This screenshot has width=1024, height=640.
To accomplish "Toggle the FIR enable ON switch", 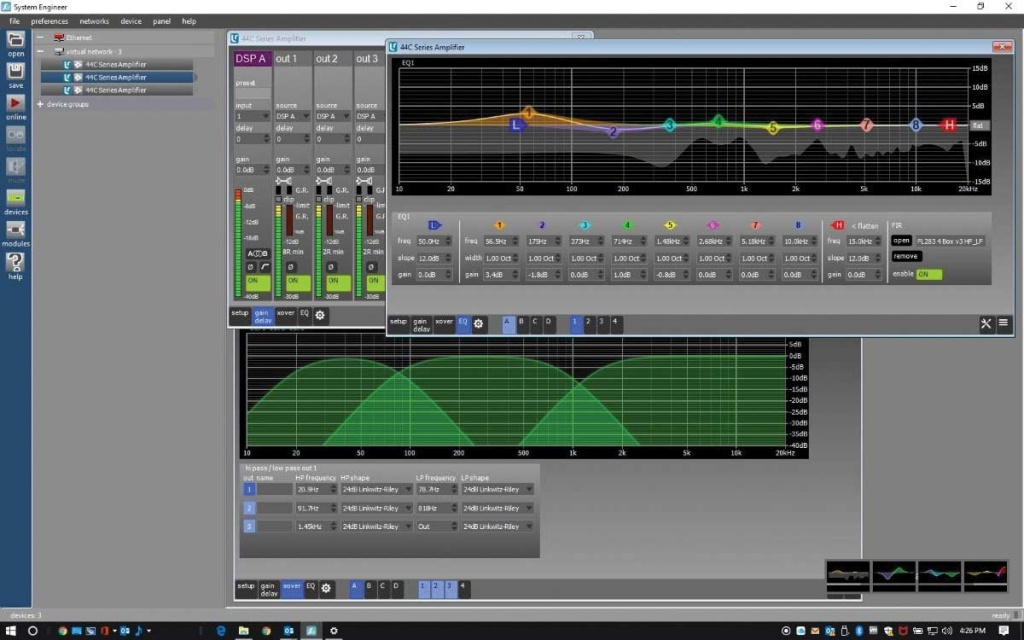I will pos(929,274).
